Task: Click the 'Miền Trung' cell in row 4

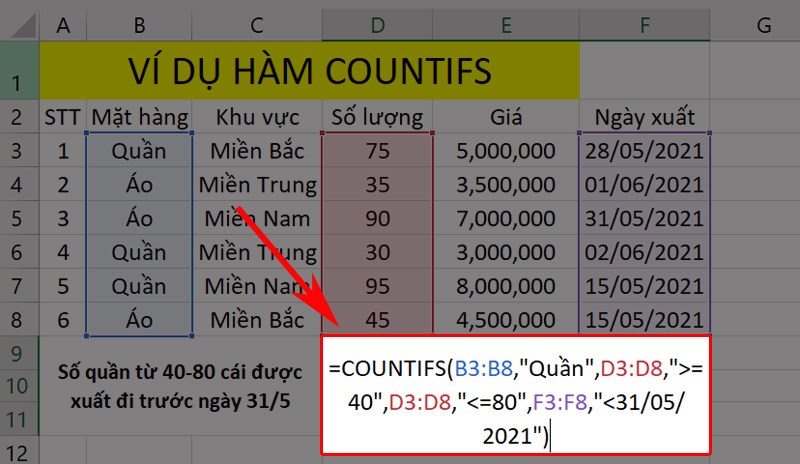Action: (257, 184)
